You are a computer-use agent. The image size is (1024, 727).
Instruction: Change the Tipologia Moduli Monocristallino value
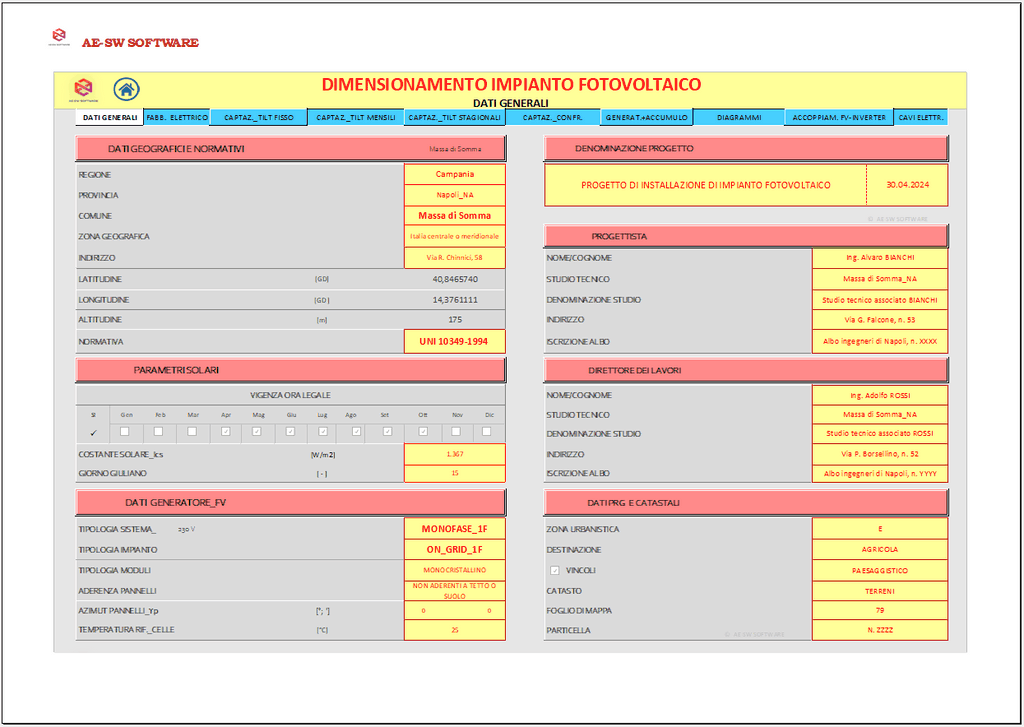point(455,570)
